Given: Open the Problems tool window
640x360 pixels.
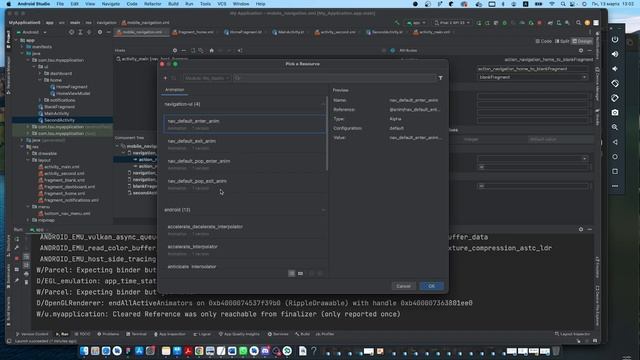Looking at the screenshot, I should tap(108, 334).
